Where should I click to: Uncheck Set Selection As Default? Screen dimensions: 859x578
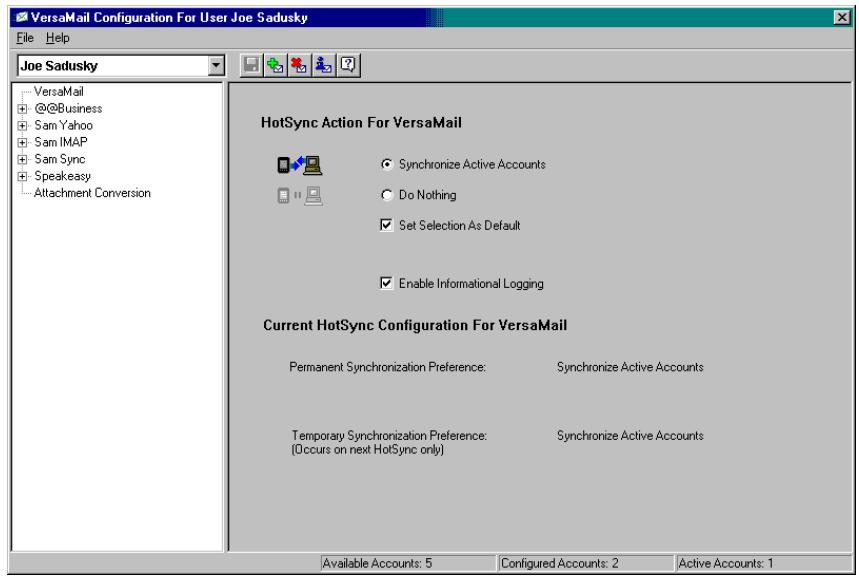click(386, 225)
